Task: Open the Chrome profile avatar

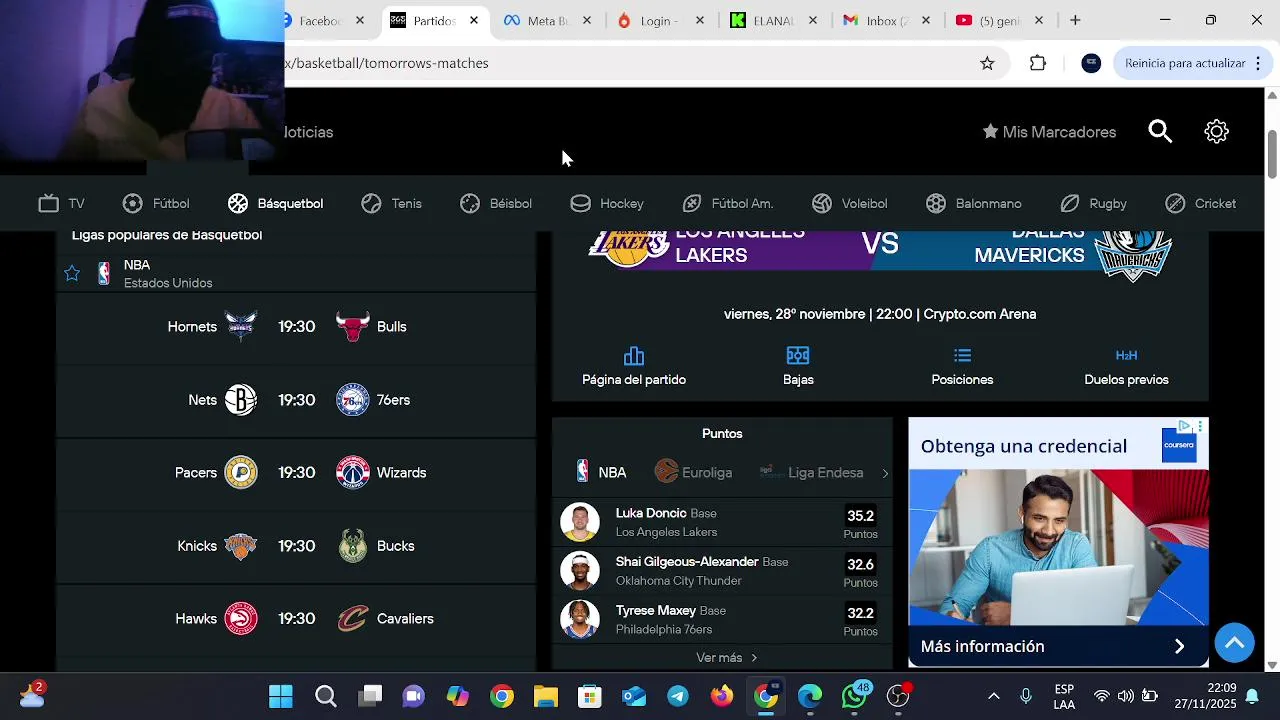Action: 1091,63
